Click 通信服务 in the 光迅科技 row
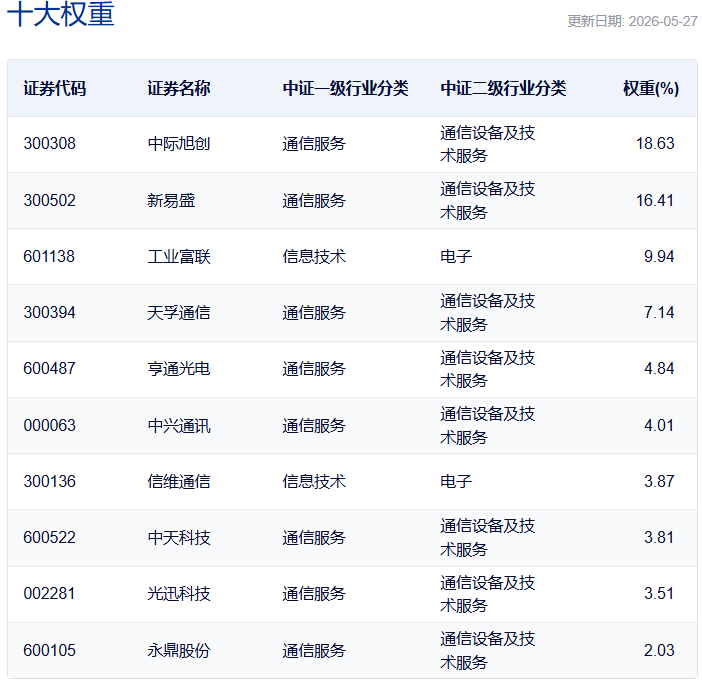 point(314,594)
